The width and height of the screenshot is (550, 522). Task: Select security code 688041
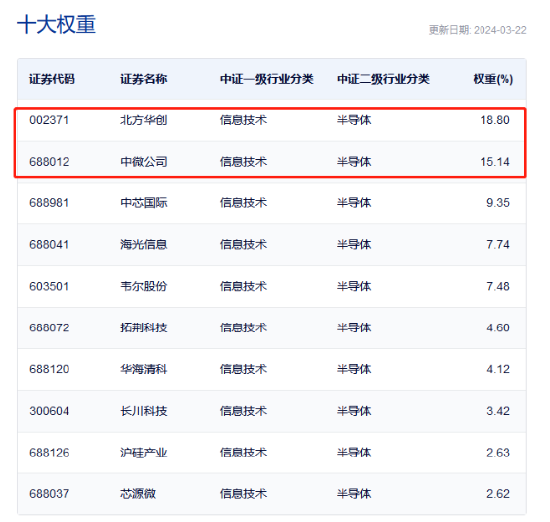[49, 244]
